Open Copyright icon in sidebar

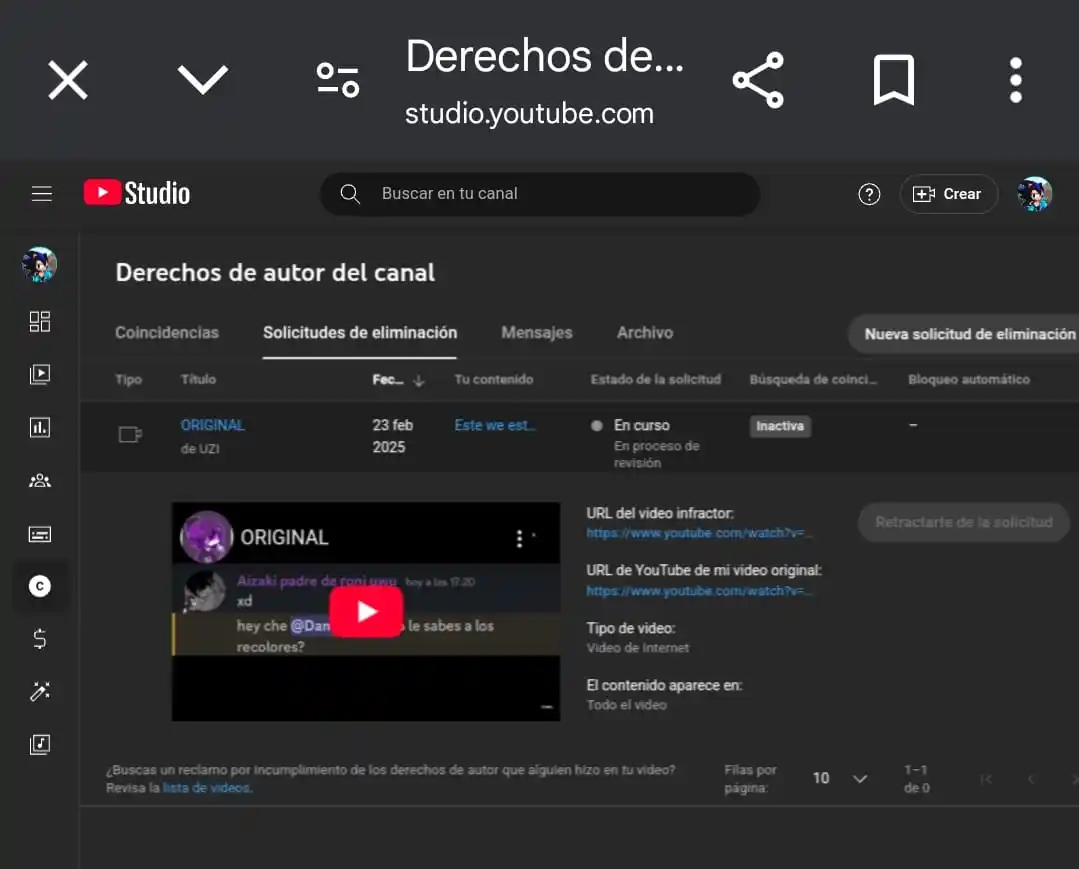point(40,586)
